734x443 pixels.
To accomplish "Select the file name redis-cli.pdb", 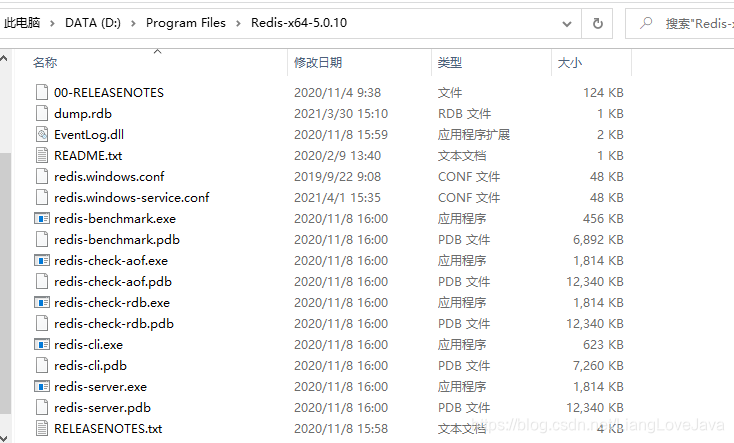I will [90, 366].
